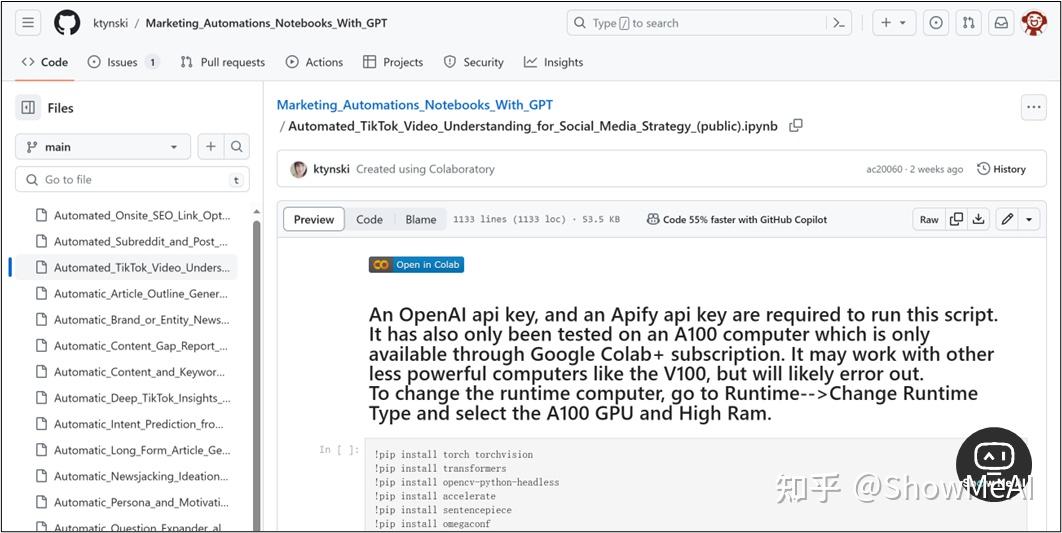Copy the file path to clipboard
The height and width of the screenshot is (533, 1062).
tap(796, 126)
